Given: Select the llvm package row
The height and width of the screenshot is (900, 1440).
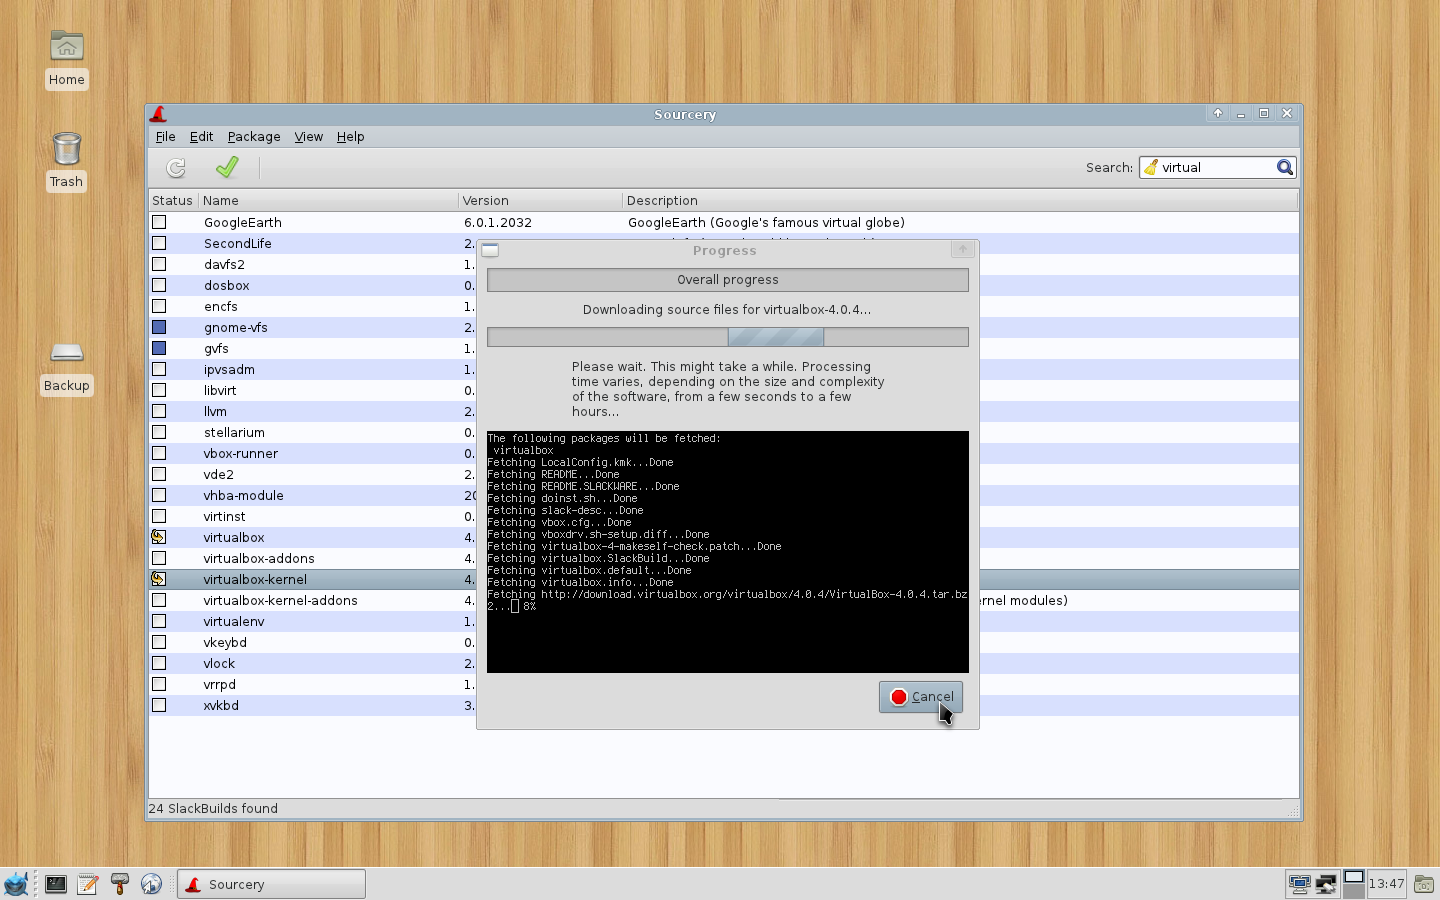Looking at the screenshot, I should (x=724, y=411).
